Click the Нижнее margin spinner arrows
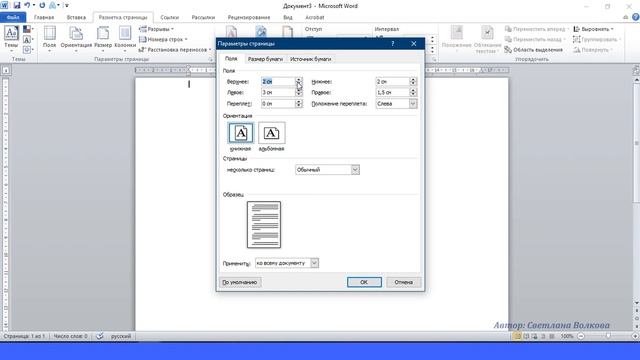This screenshot has height=360, width=640. [x=413, y=82]
